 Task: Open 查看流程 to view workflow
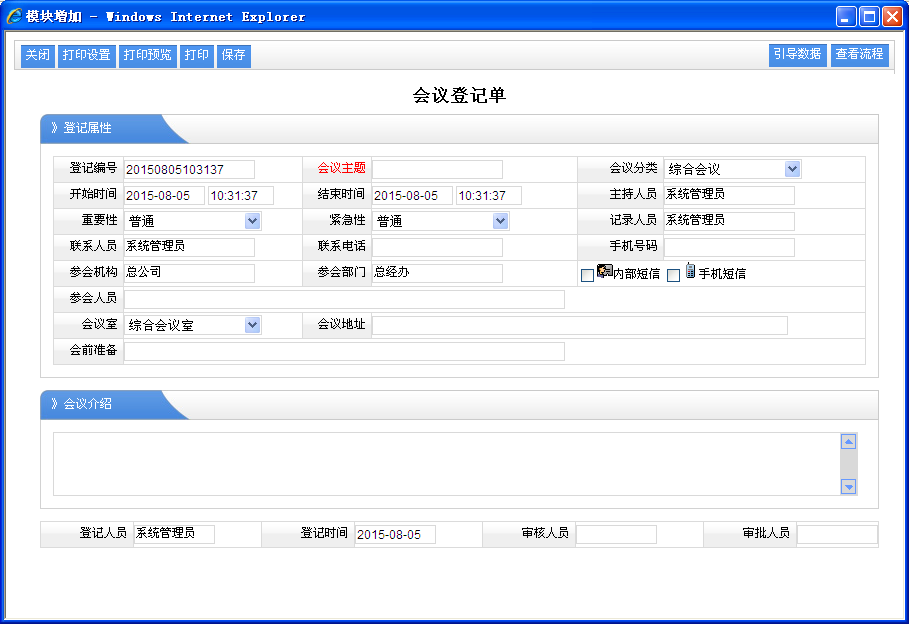pyautogui.click(x=859, y=55)
